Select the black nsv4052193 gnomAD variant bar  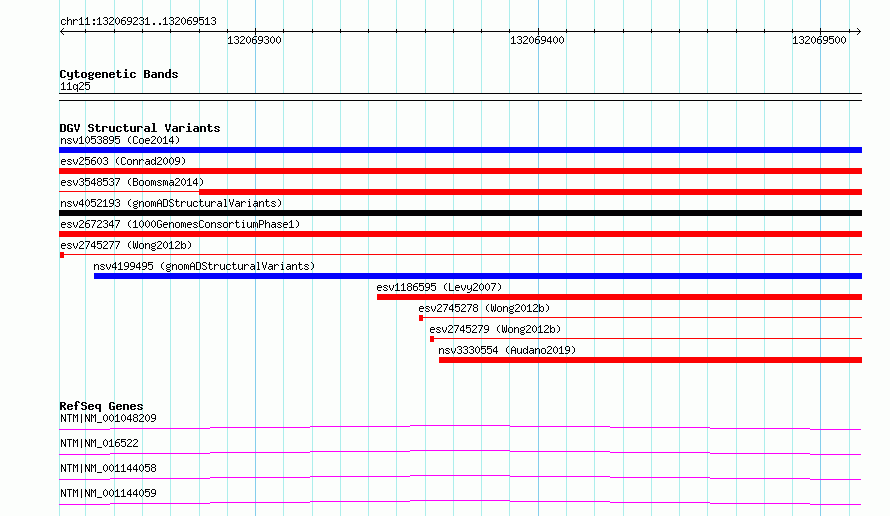[460, 213]
